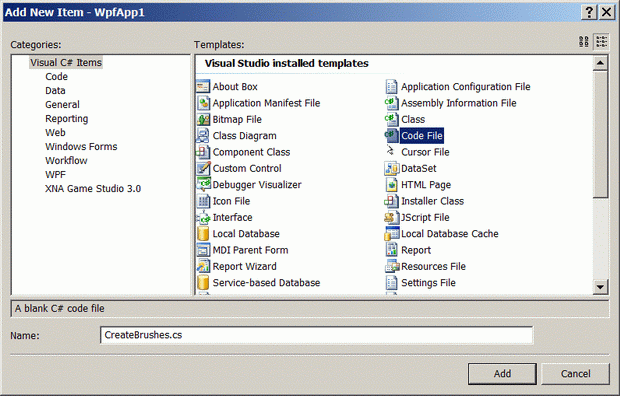Select the Assembly Information File icon
This screenshot has height=396, width=620.
tap(391, 103)
